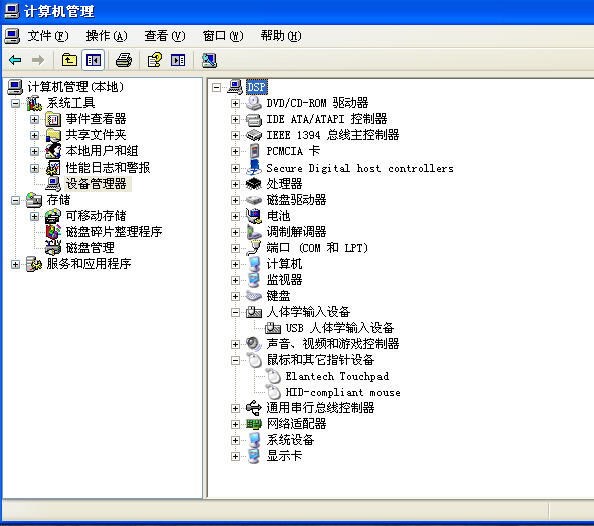Expand the 共享文件夹 node
Image resolution: width=594 pixels, height=526 pixels.
coord(34,135)
